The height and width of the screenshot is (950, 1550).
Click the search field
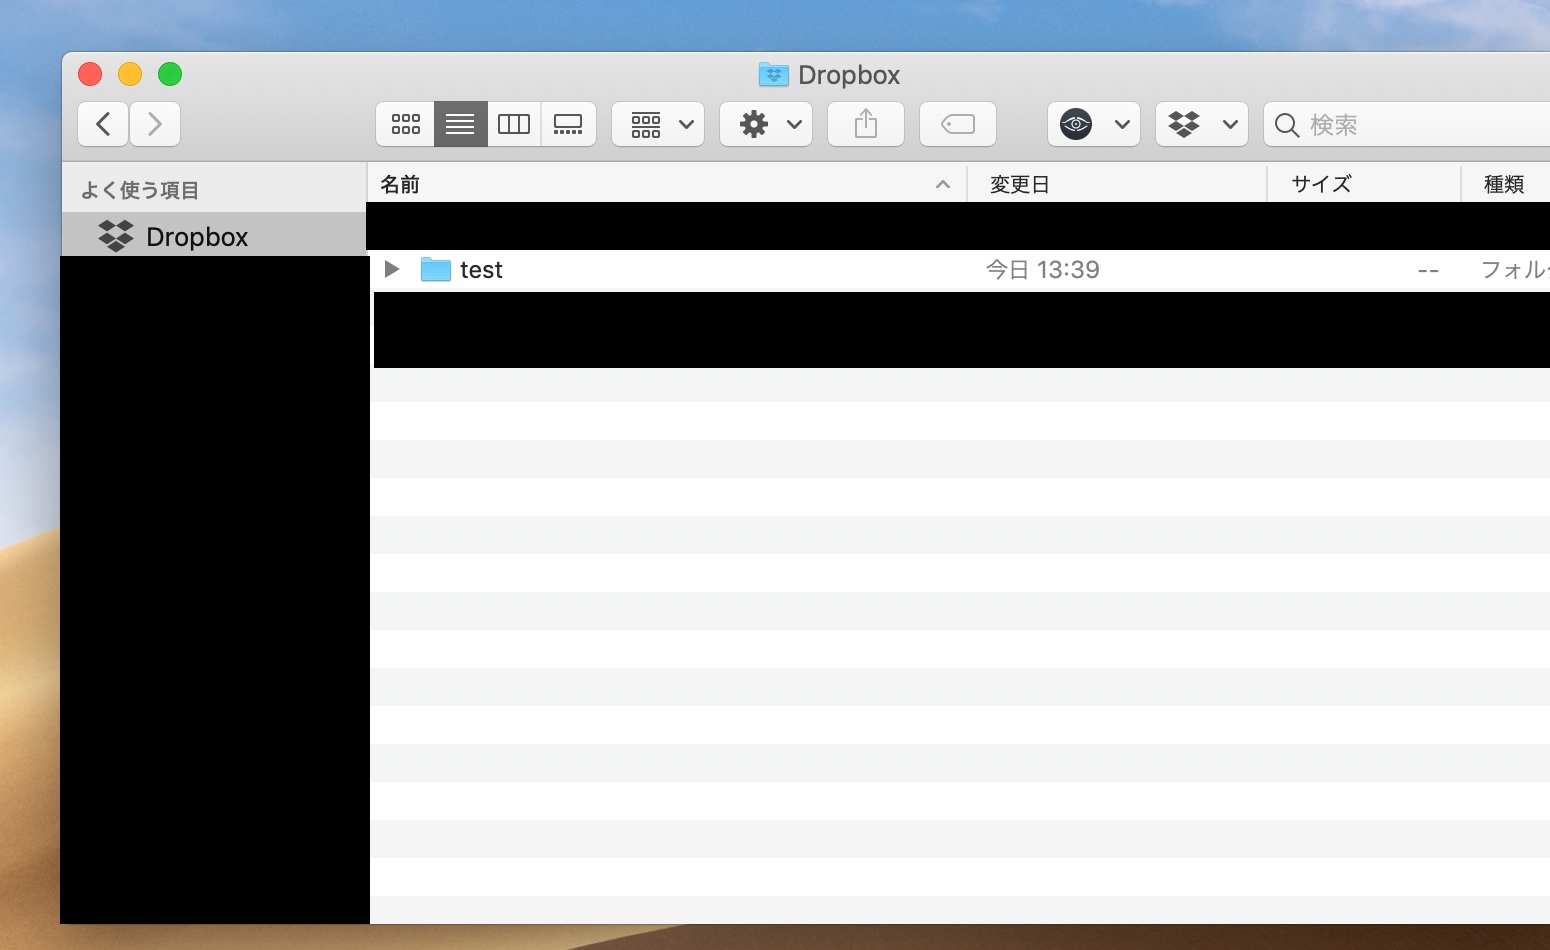click(1407, 125)
